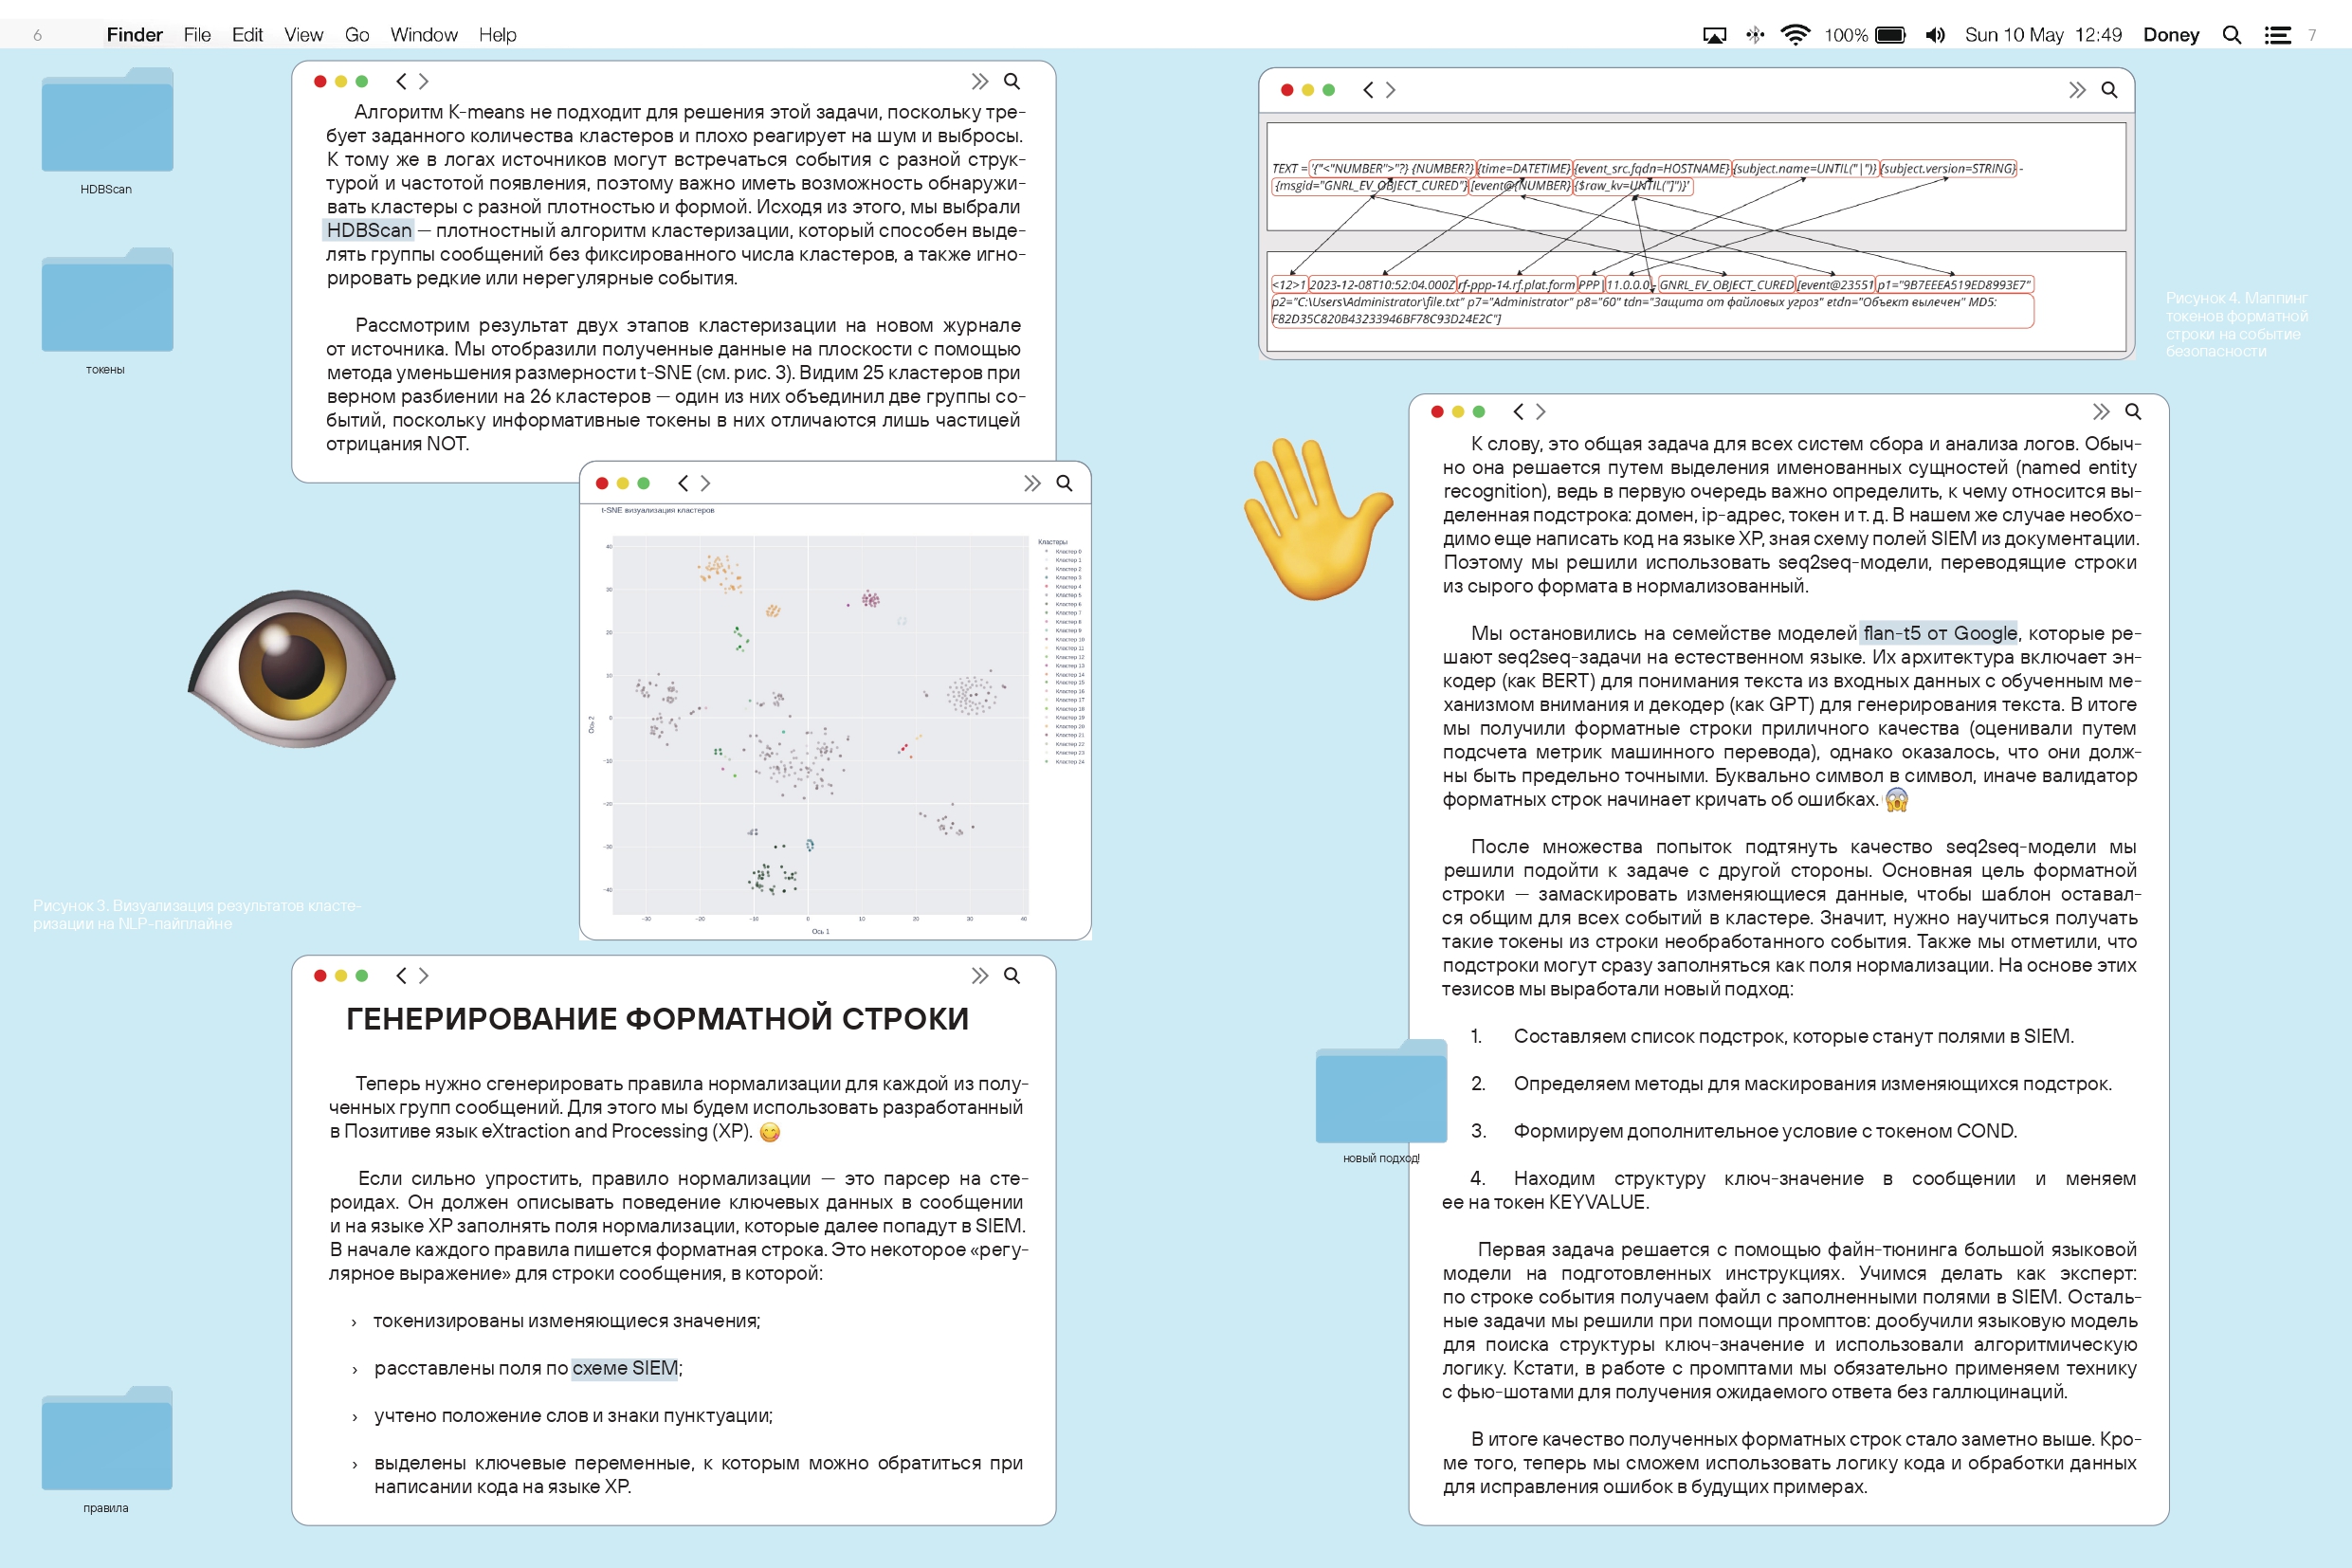
Task: Expand overflow chevrons in ГЕНЕРИРОВАНИЕ ФОРМАТНОЙ СТРОКИ window
Action: tap(979, 975)
